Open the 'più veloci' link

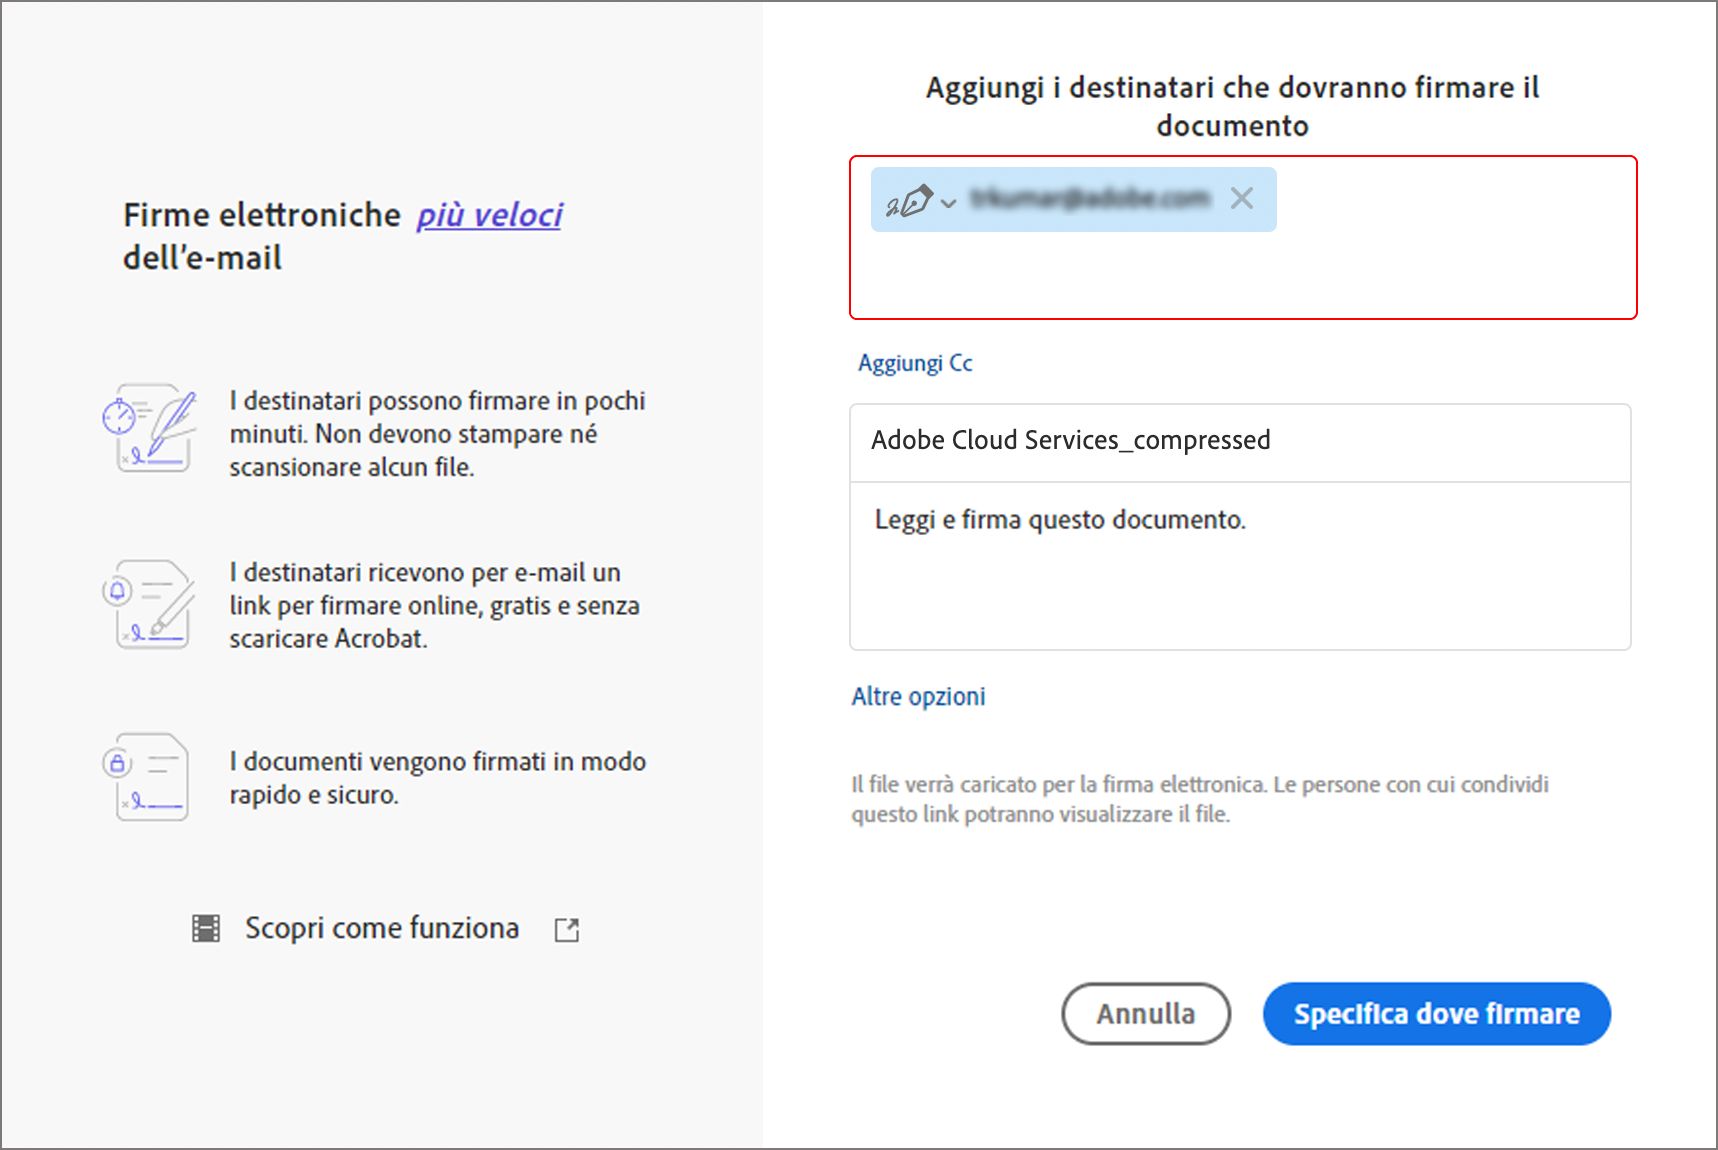(489, 215)
